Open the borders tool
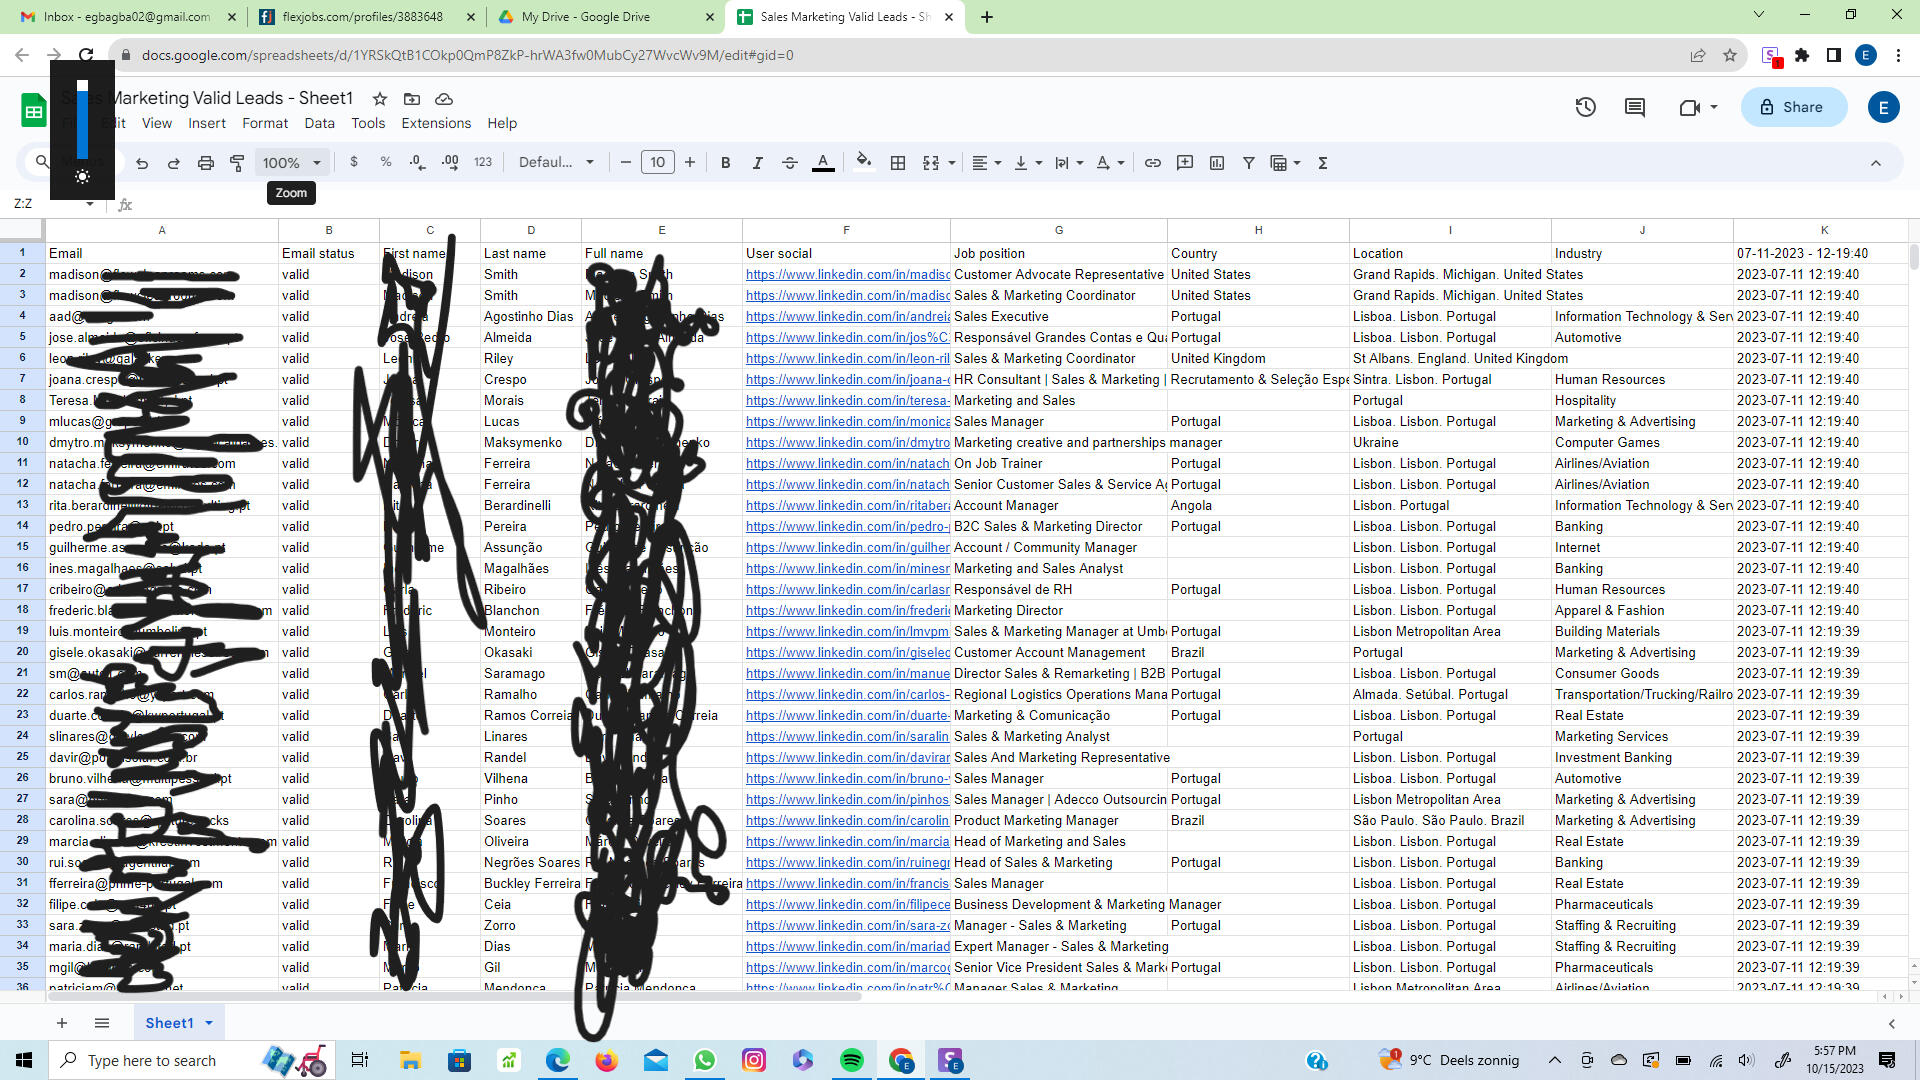The image size is (1920, 1080). (x=898, y=163)
